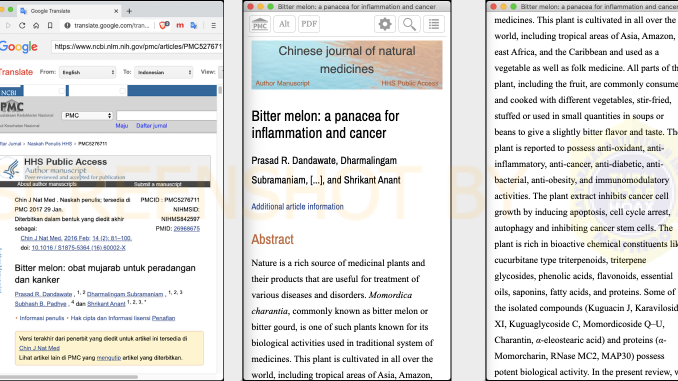The image size is (678, 381).
Task: Click 'Submit a manuscript' tab
Action: click(x=157, y=184)
